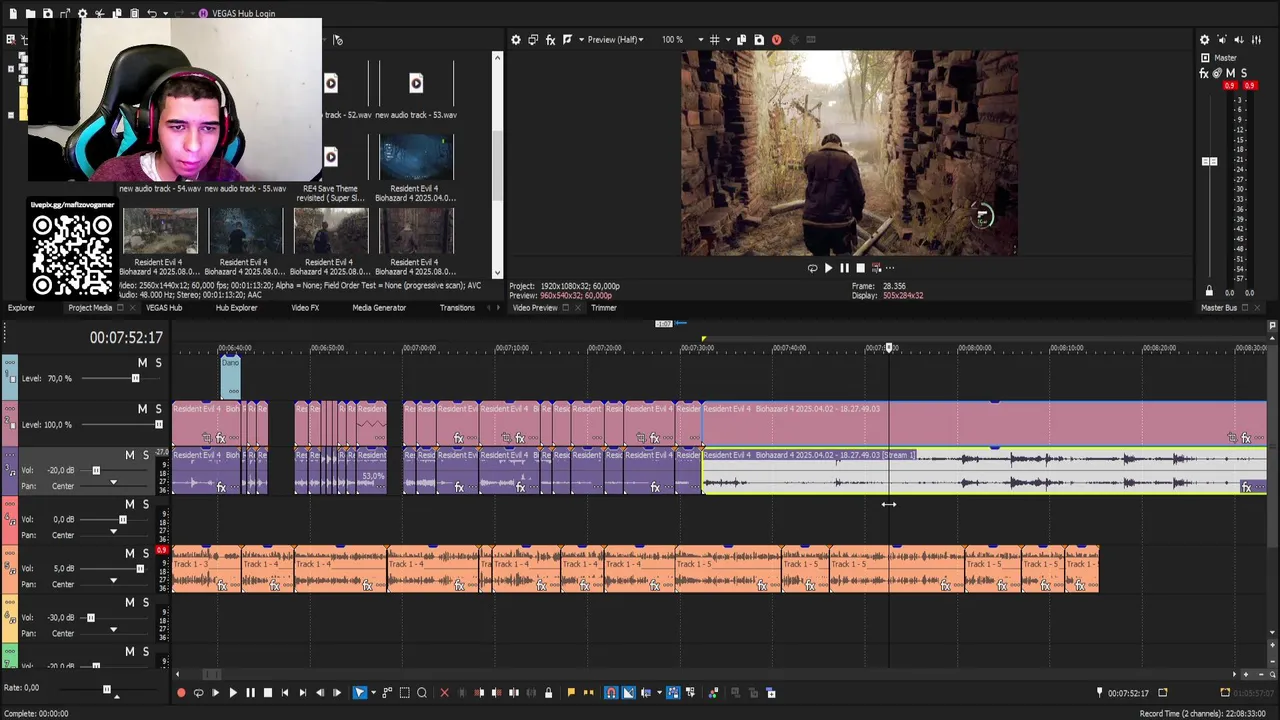
Task: Toggle Lock Envelopes to Events icon
Action: click(x=673, y=692)
